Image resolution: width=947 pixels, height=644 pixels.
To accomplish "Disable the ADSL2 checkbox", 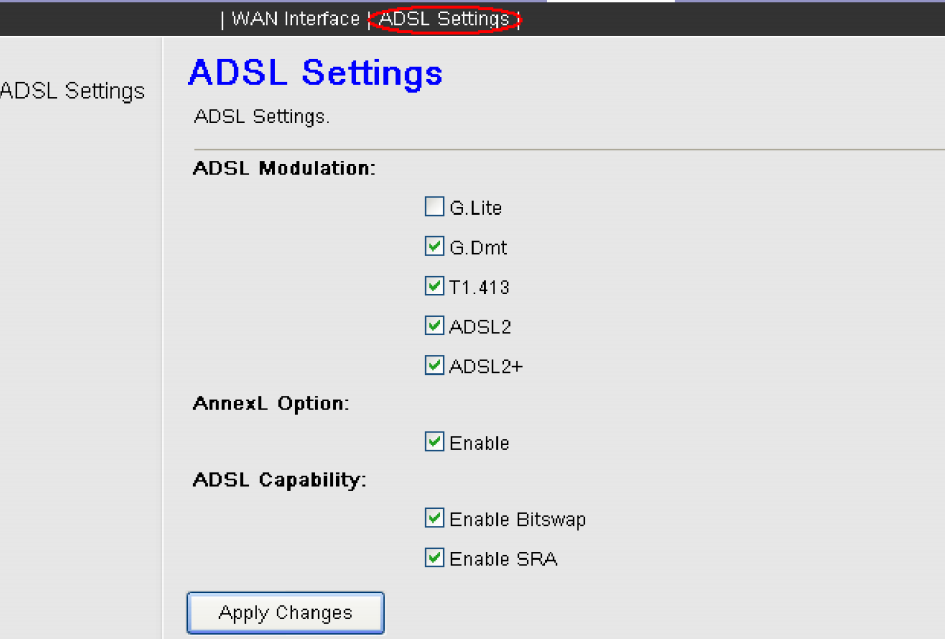I will [434, 326].
